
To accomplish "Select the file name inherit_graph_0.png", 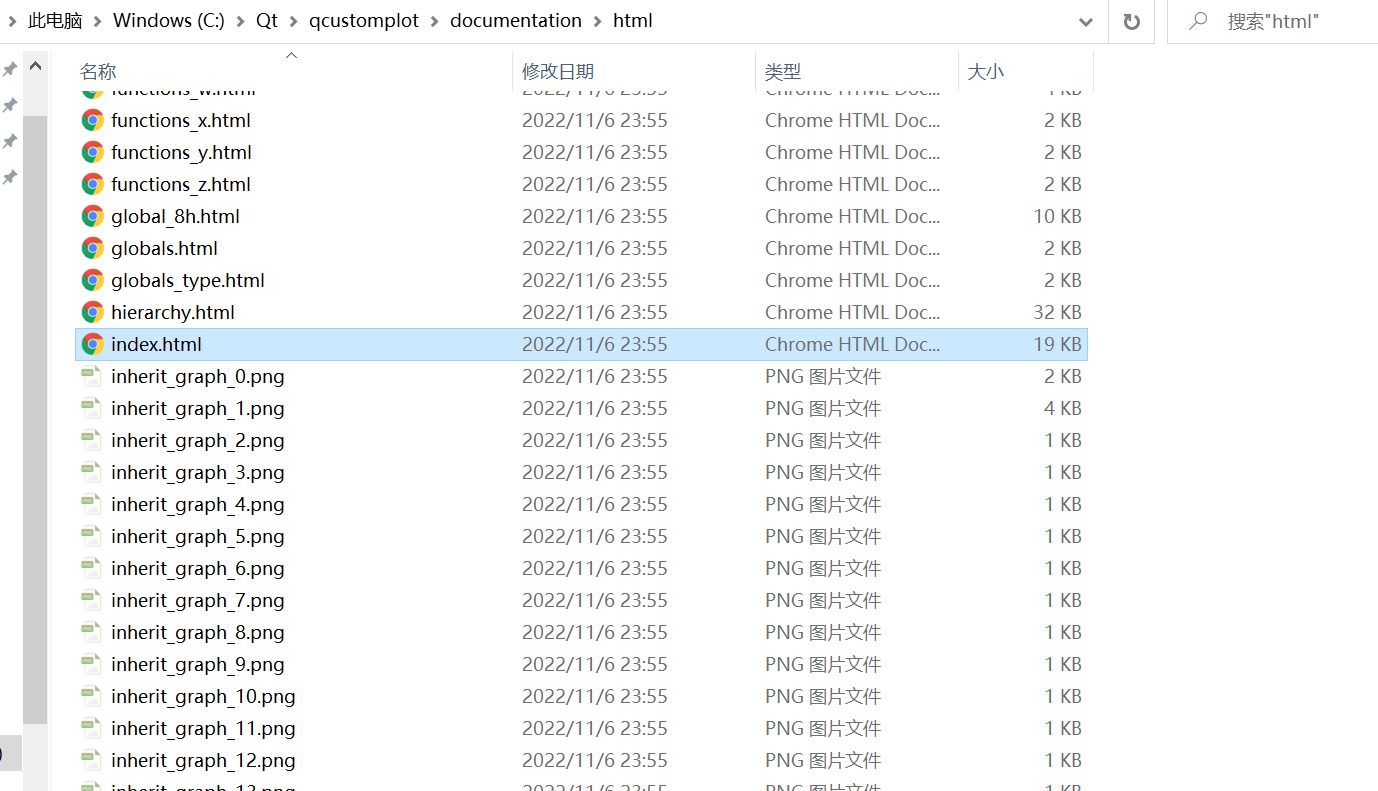I will (x=198, y=376).
